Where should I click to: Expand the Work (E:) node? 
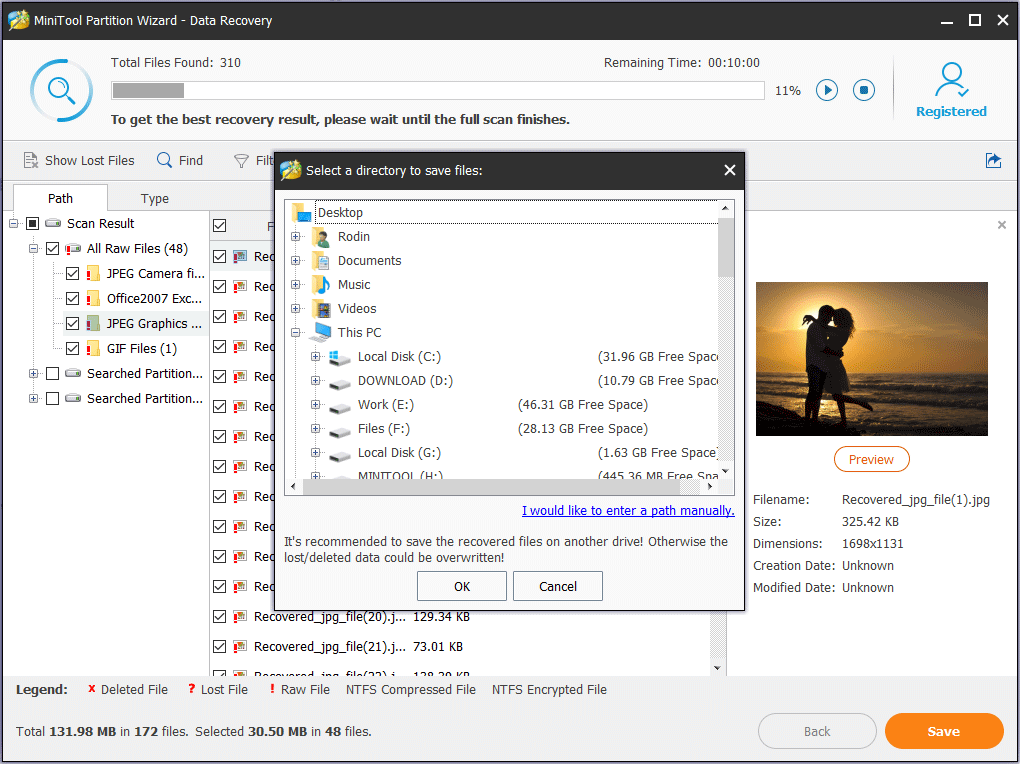315,405
